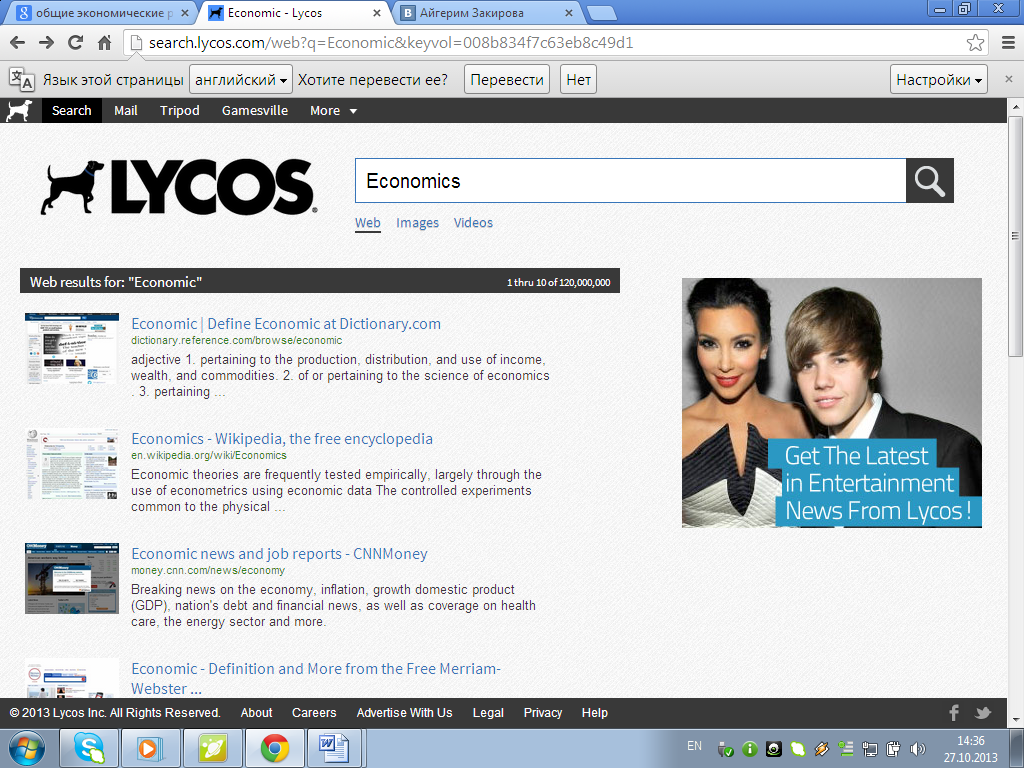The height and width of the screenshot is (768, 1024).
Task: Bookmark page with the star icon
Action: coord(975,43)
